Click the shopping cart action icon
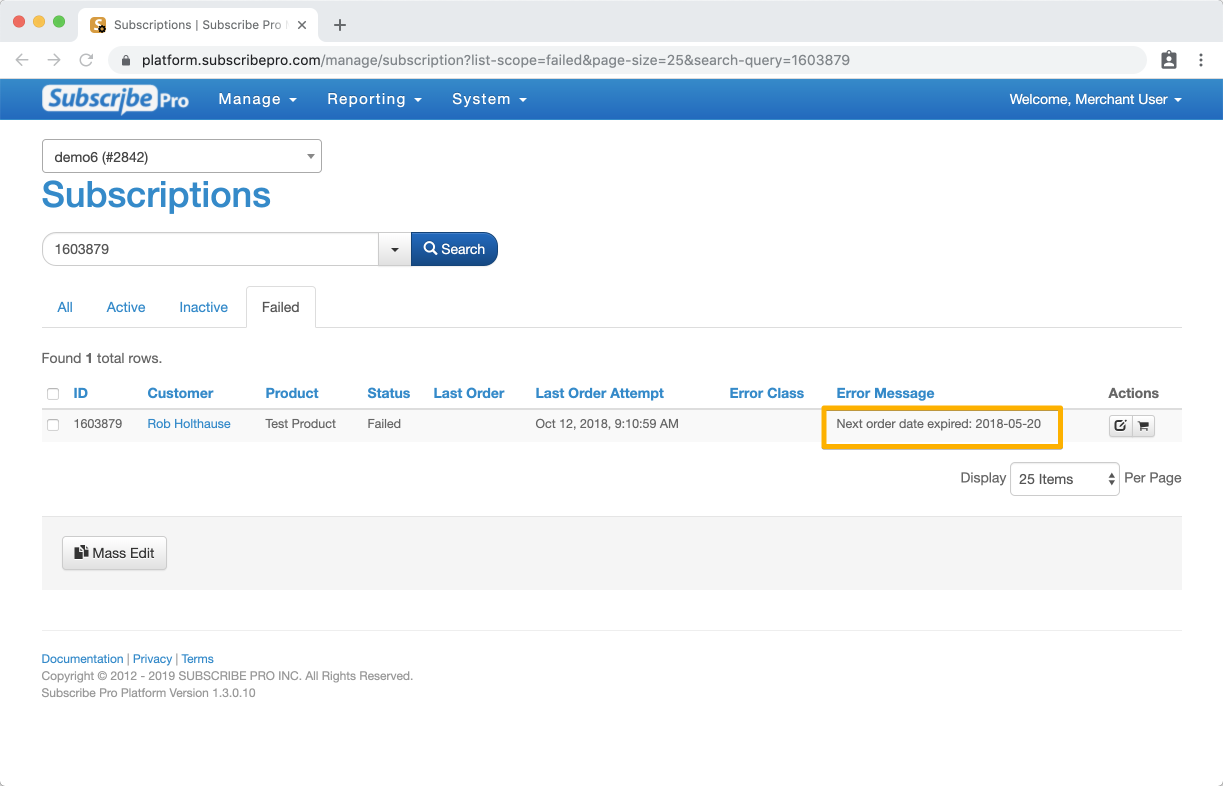This screenshot has height=786, width=1223. (1143, 426)
